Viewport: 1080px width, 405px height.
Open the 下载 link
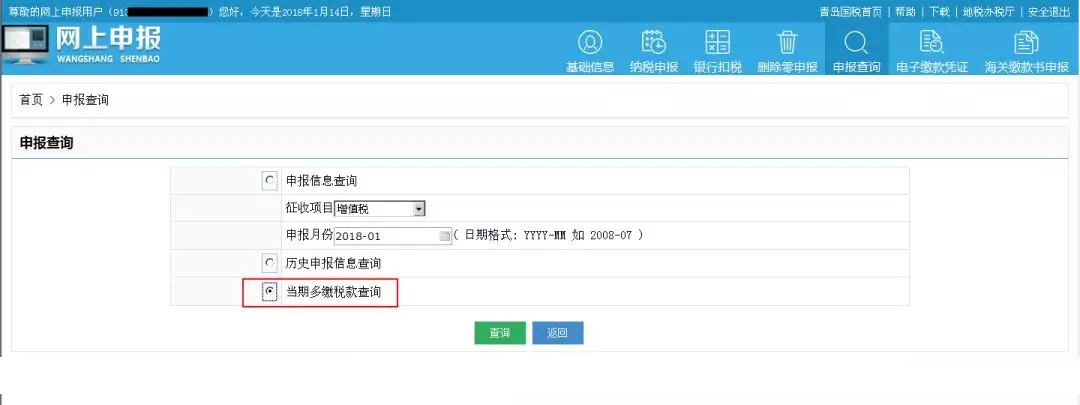click(x=939, y=12)
